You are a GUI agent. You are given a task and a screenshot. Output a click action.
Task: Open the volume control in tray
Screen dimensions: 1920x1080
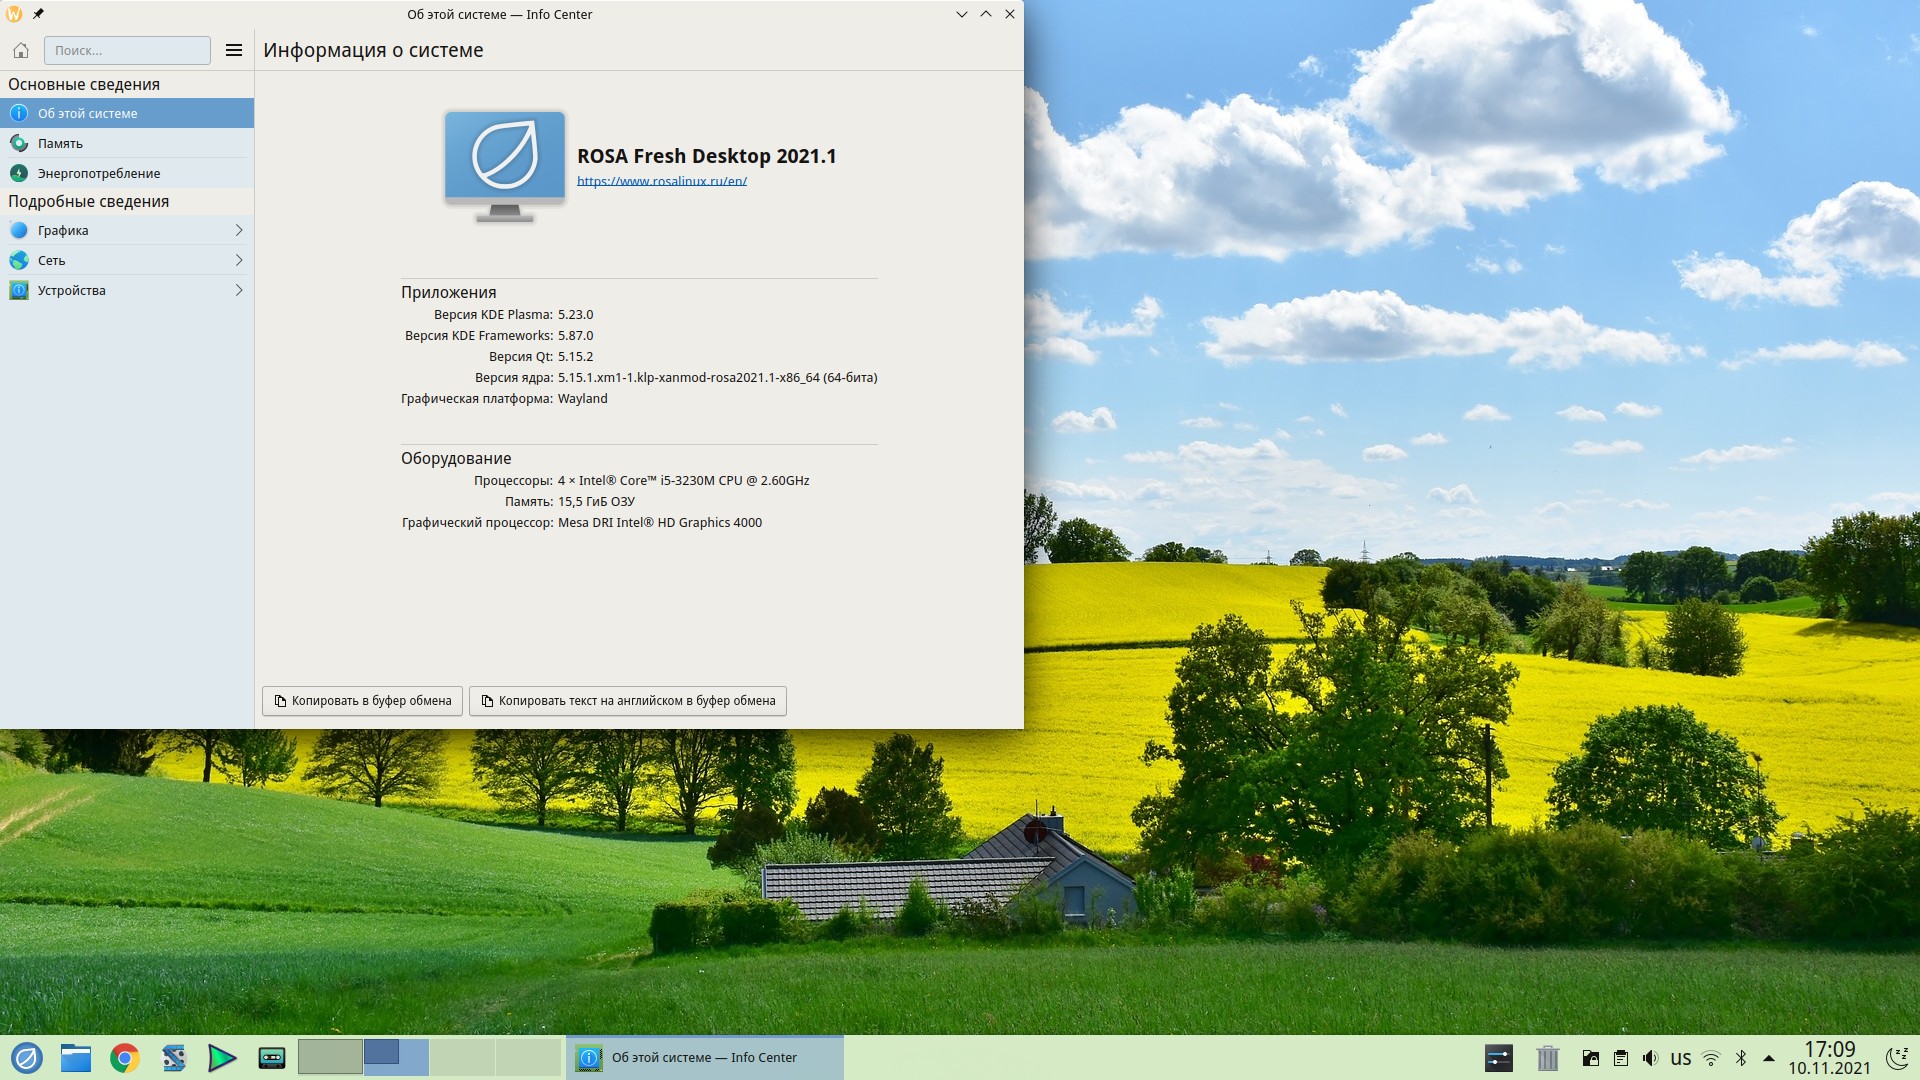point(1650,1058)
